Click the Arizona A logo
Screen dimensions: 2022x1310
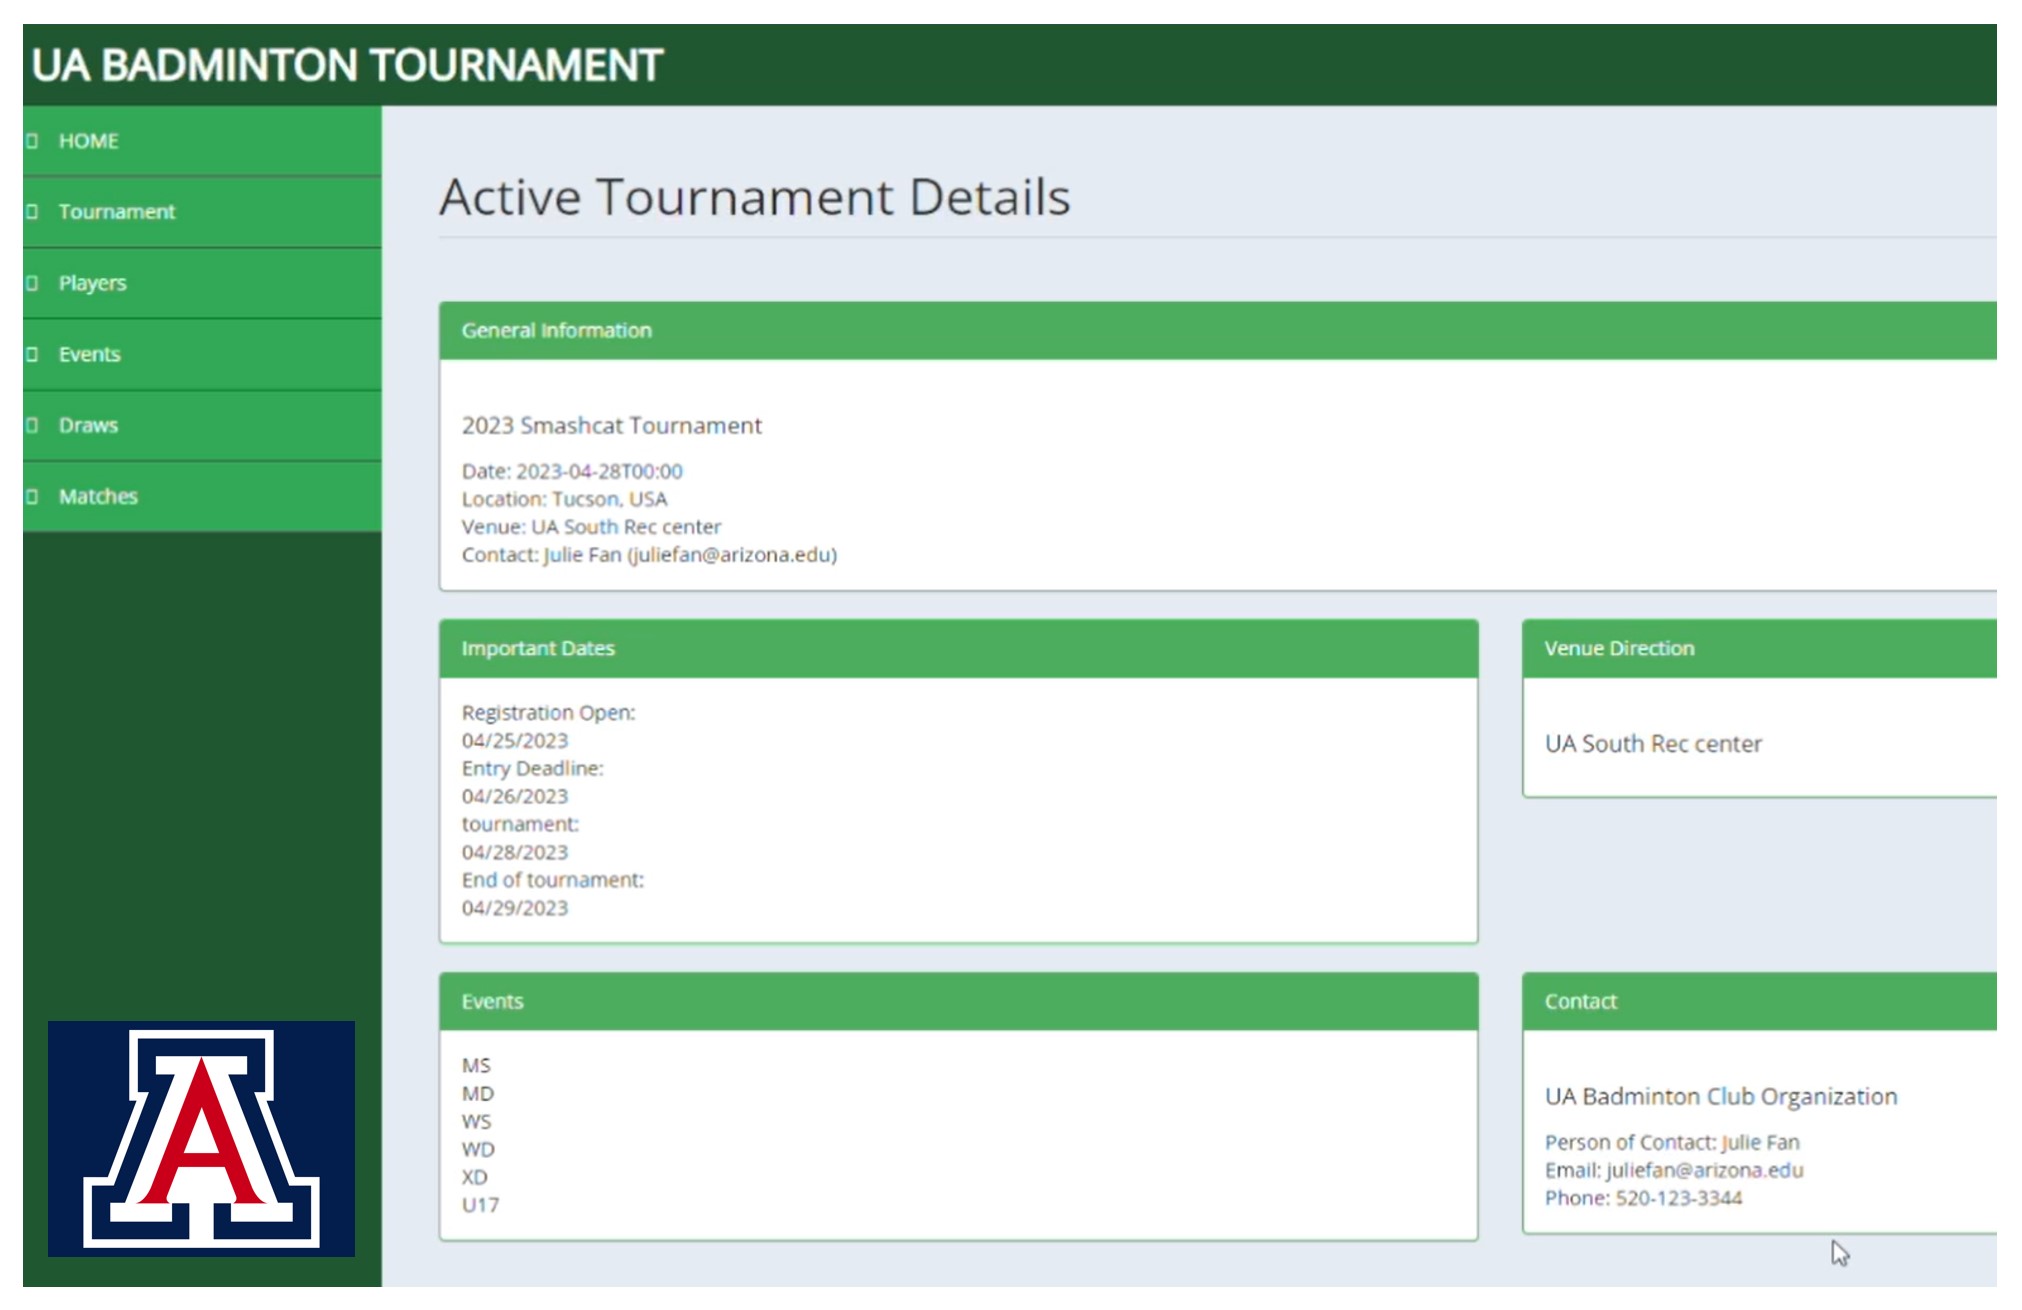[x=201, y=1138]
